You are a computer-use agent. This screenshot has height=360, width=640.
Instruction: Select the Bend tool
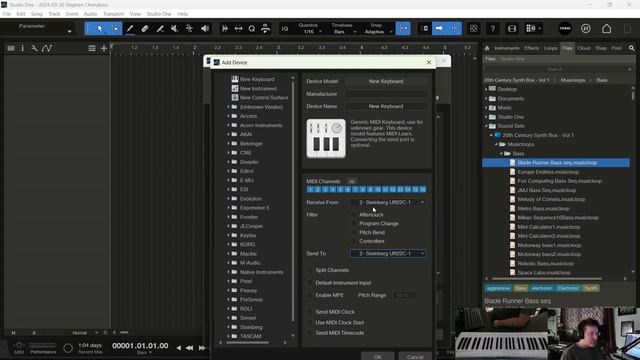[x=189, y=29]
